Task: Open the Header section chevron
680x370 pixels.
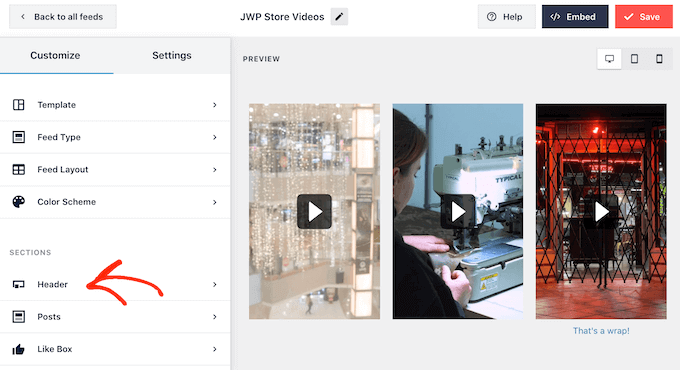Action: (x=215, y=285)
